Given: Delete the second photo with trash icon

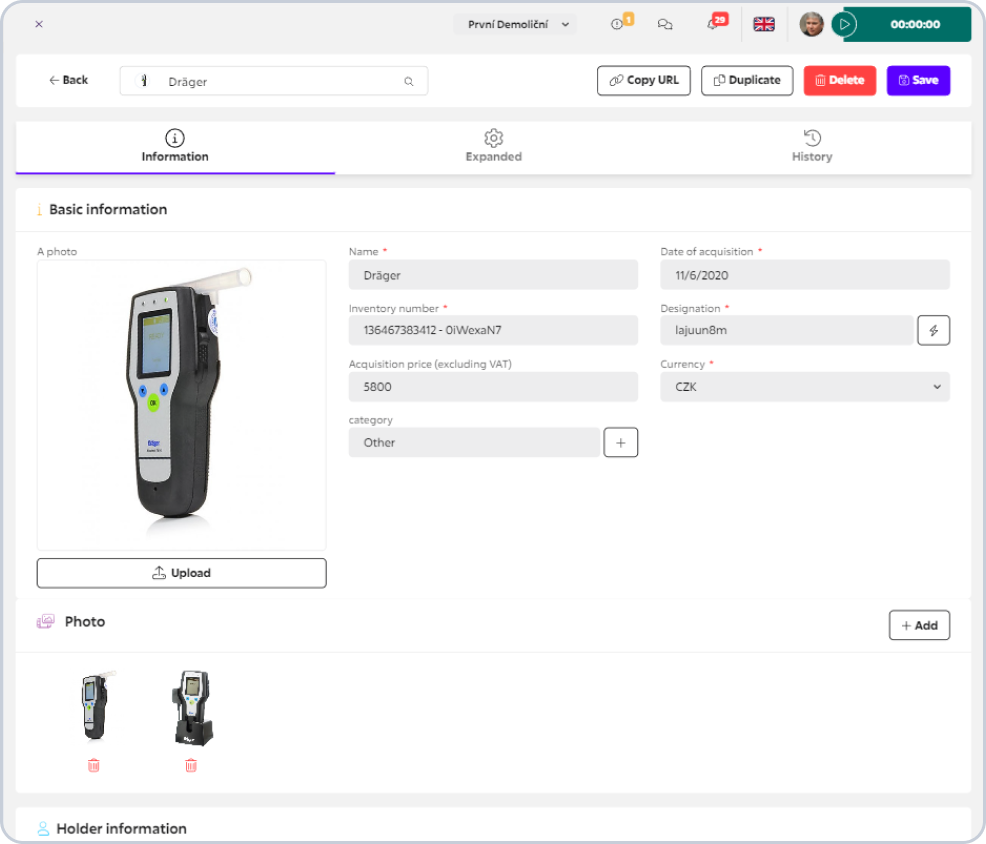Looking at the screenshot, I should (191, 765).
